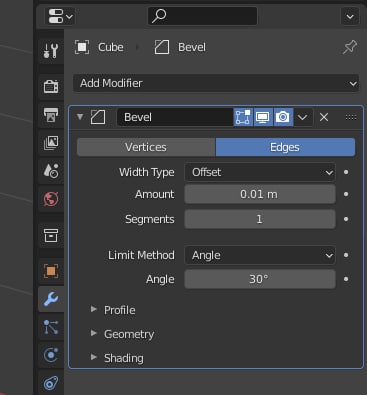367x395 pixels.
Task: Animate Width Type using its dot
Action: click(x=346, y=172)
